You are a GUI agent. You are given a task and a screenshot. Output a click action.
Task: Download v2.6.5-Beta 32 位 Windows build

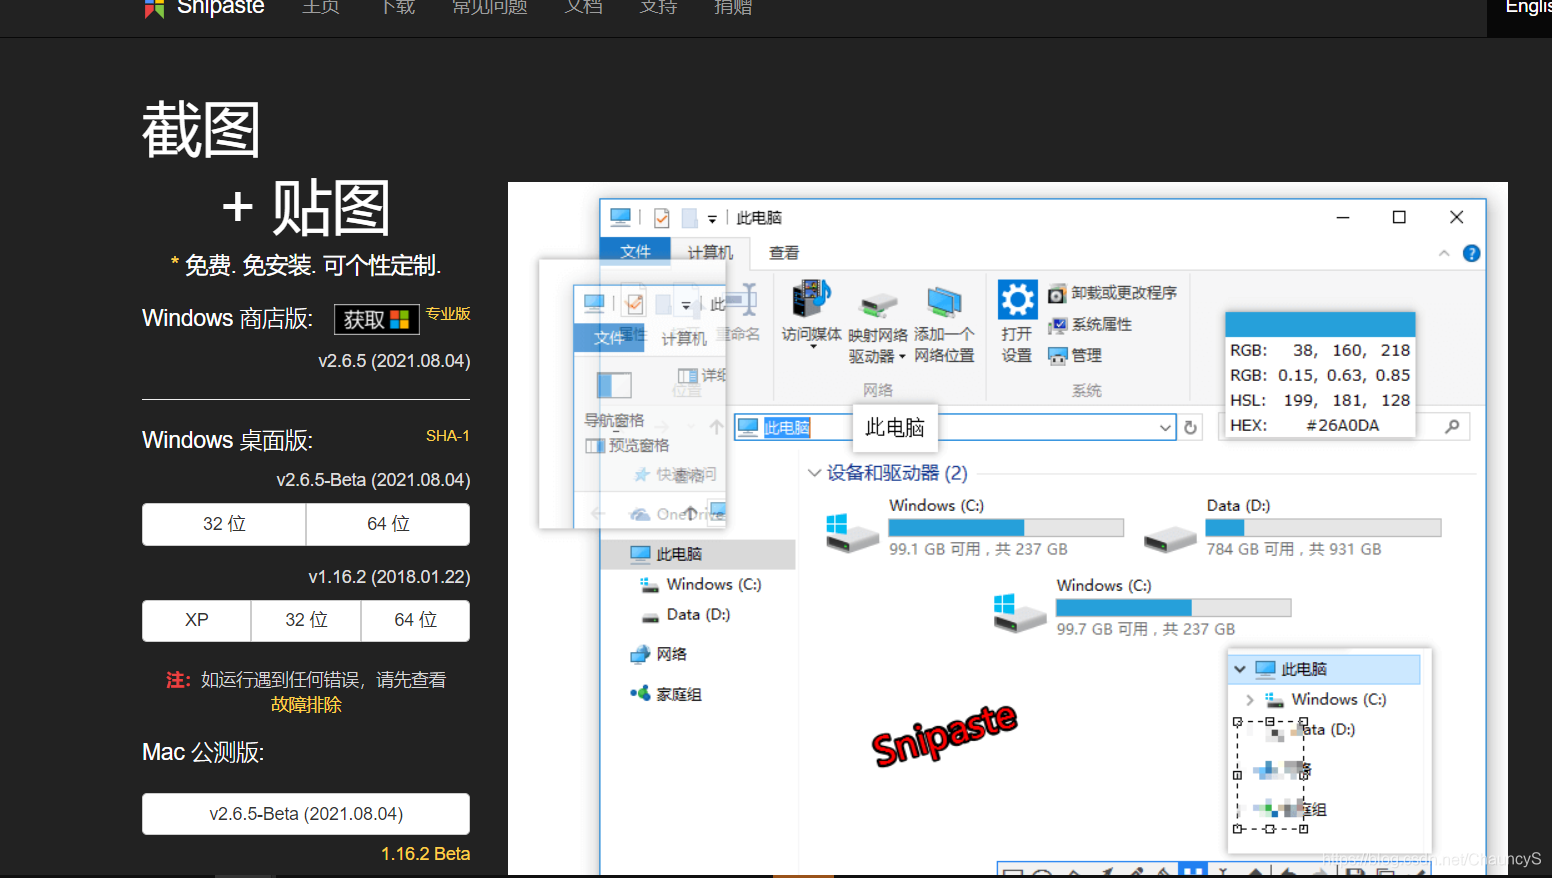pos(224,524)
